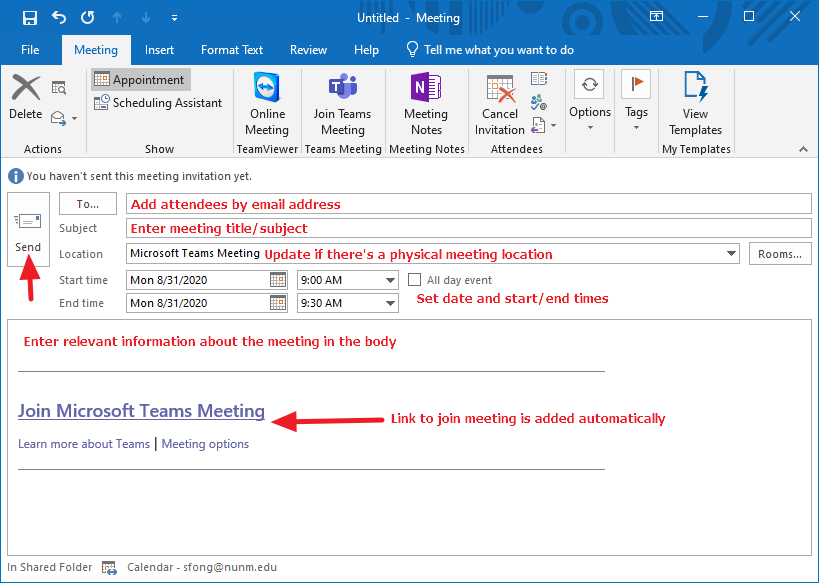The height and width of the screenshot is (583, 819).
Task: Expand the 9:00 AM start time dropdown
Action: 390,281
